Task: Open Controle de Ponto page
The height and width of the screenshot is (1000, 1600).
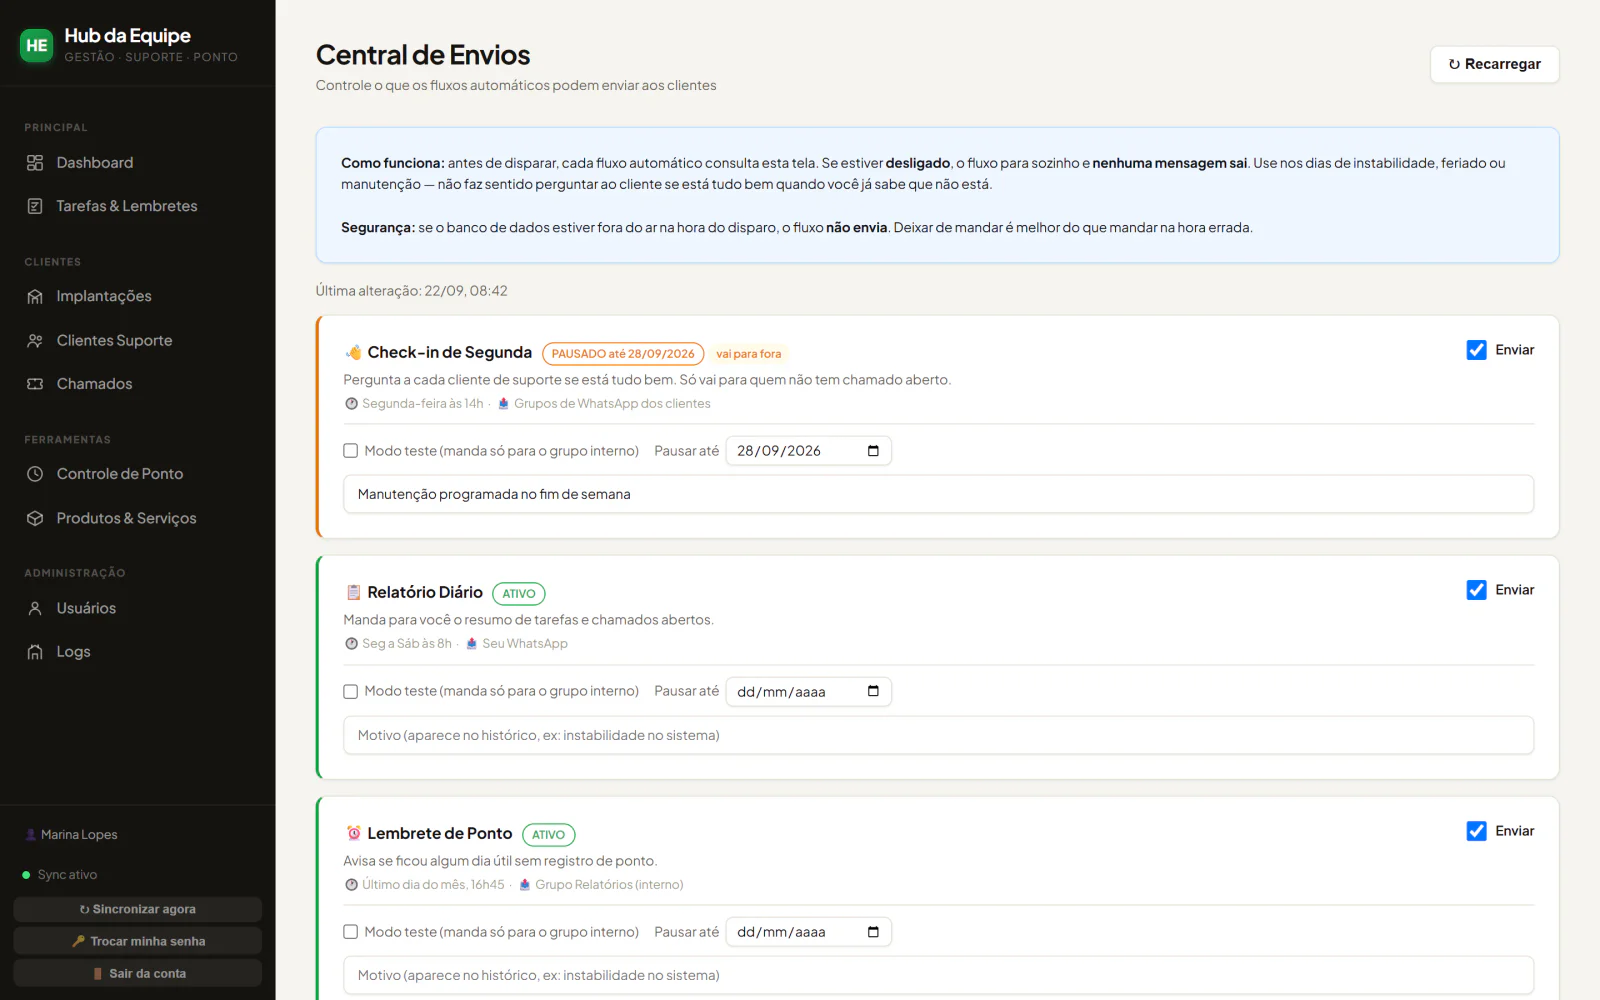Action: click(138, 474)
